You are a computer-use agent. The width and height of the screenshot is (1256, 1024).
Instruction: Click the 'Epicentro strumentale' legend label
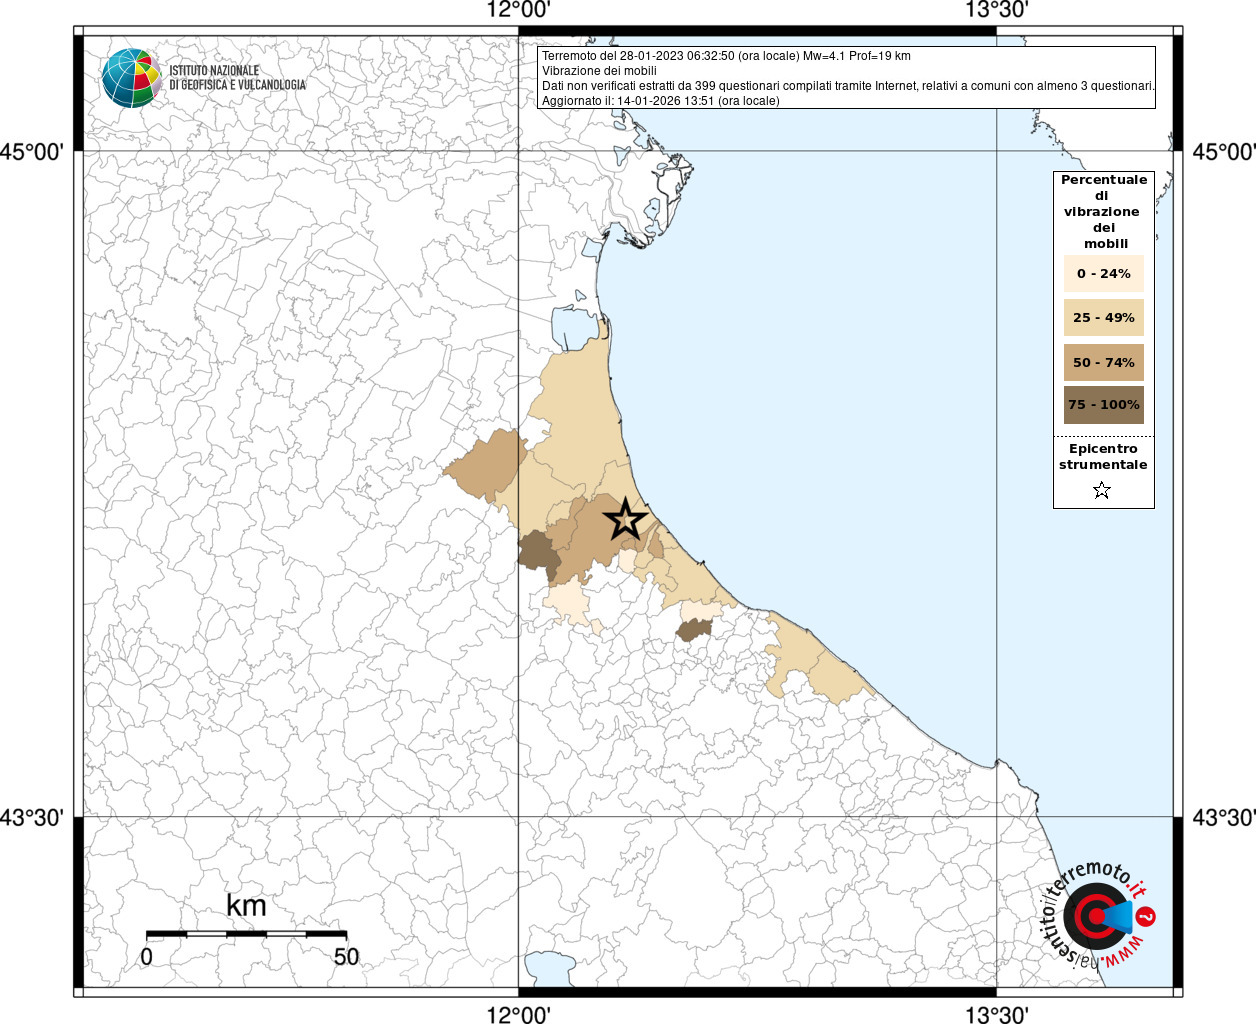1103,457
